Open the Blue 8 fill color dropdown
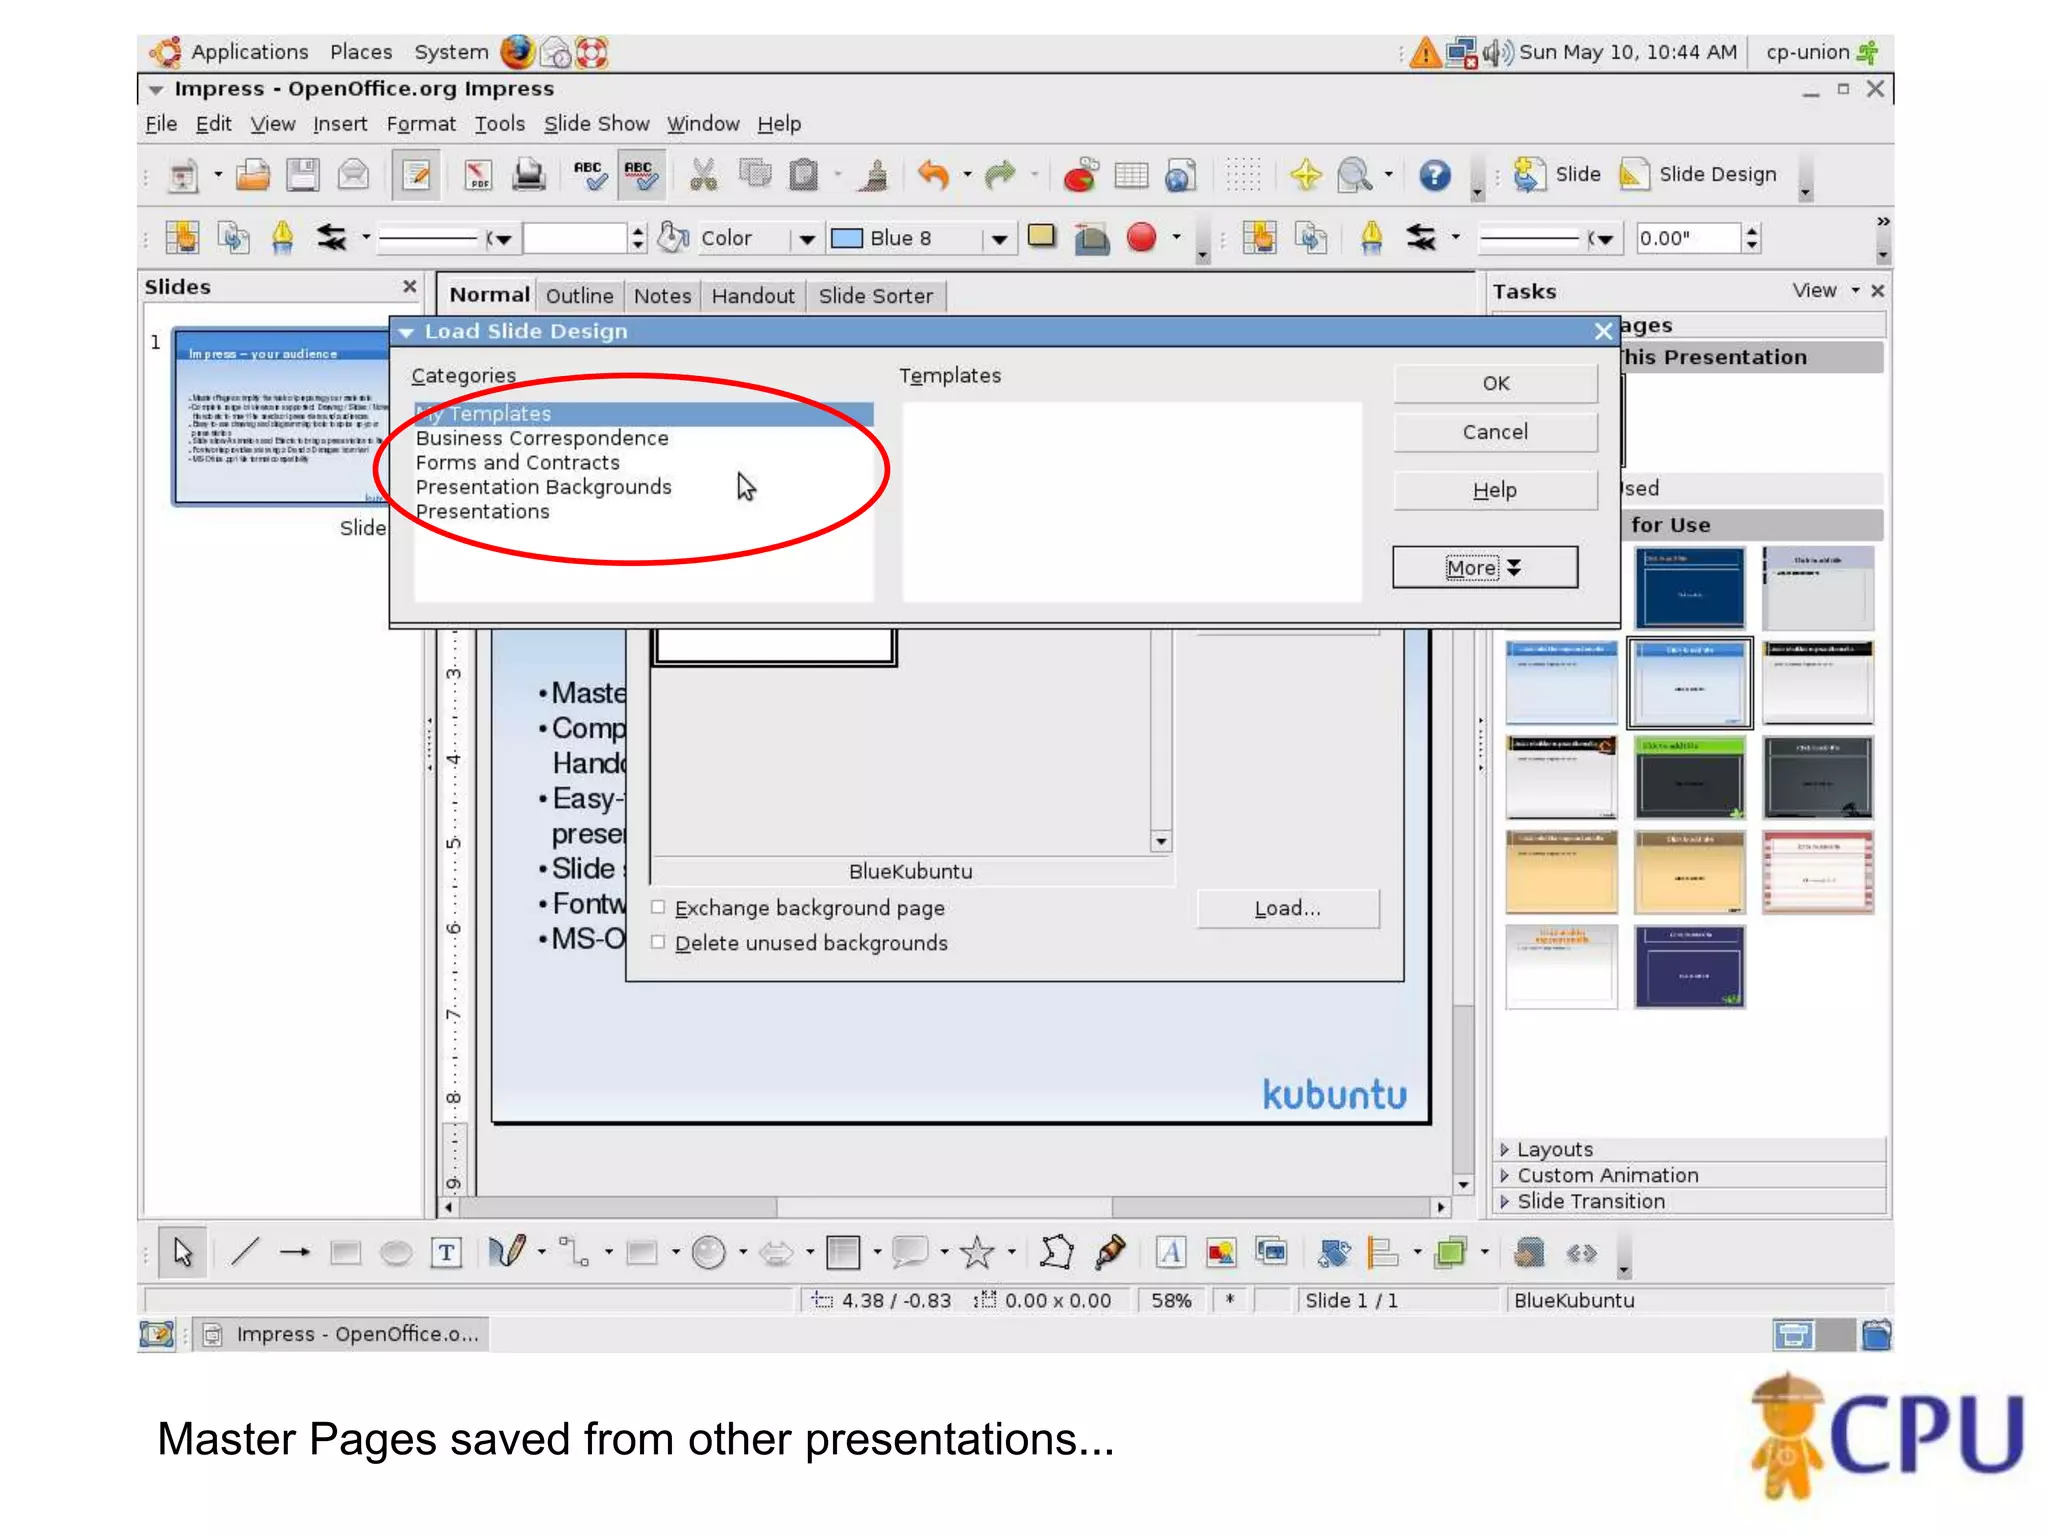This screenshot has width=2048, height=1536. point(999,239)
